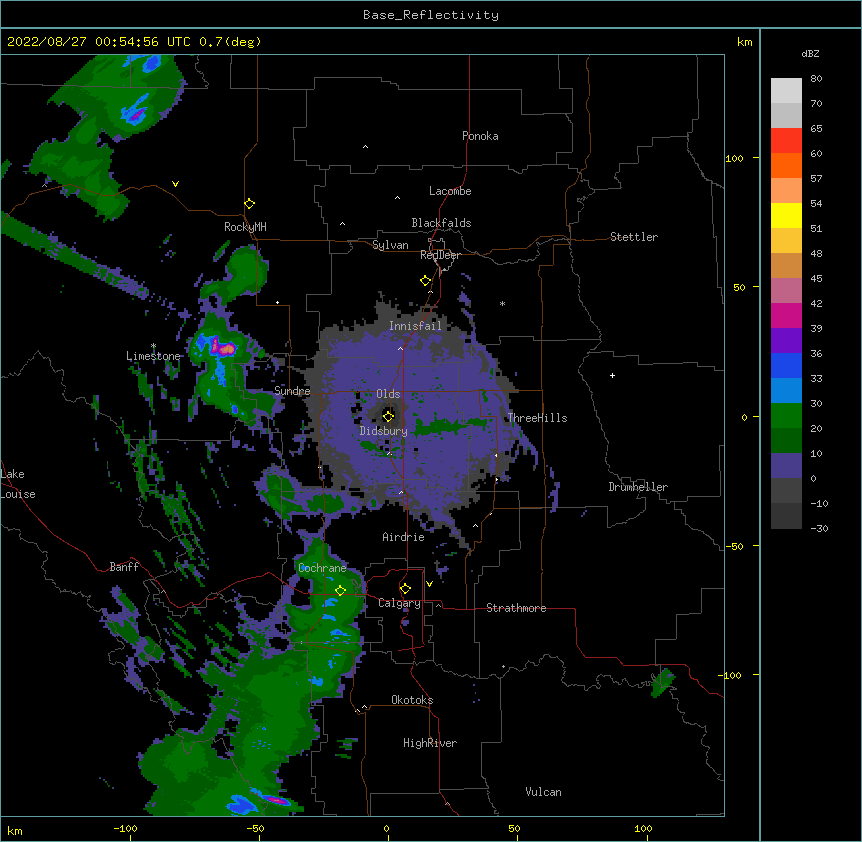Select the km unit label at bottom left
Viewport: 862px width, 842px height.
(15, 830)
